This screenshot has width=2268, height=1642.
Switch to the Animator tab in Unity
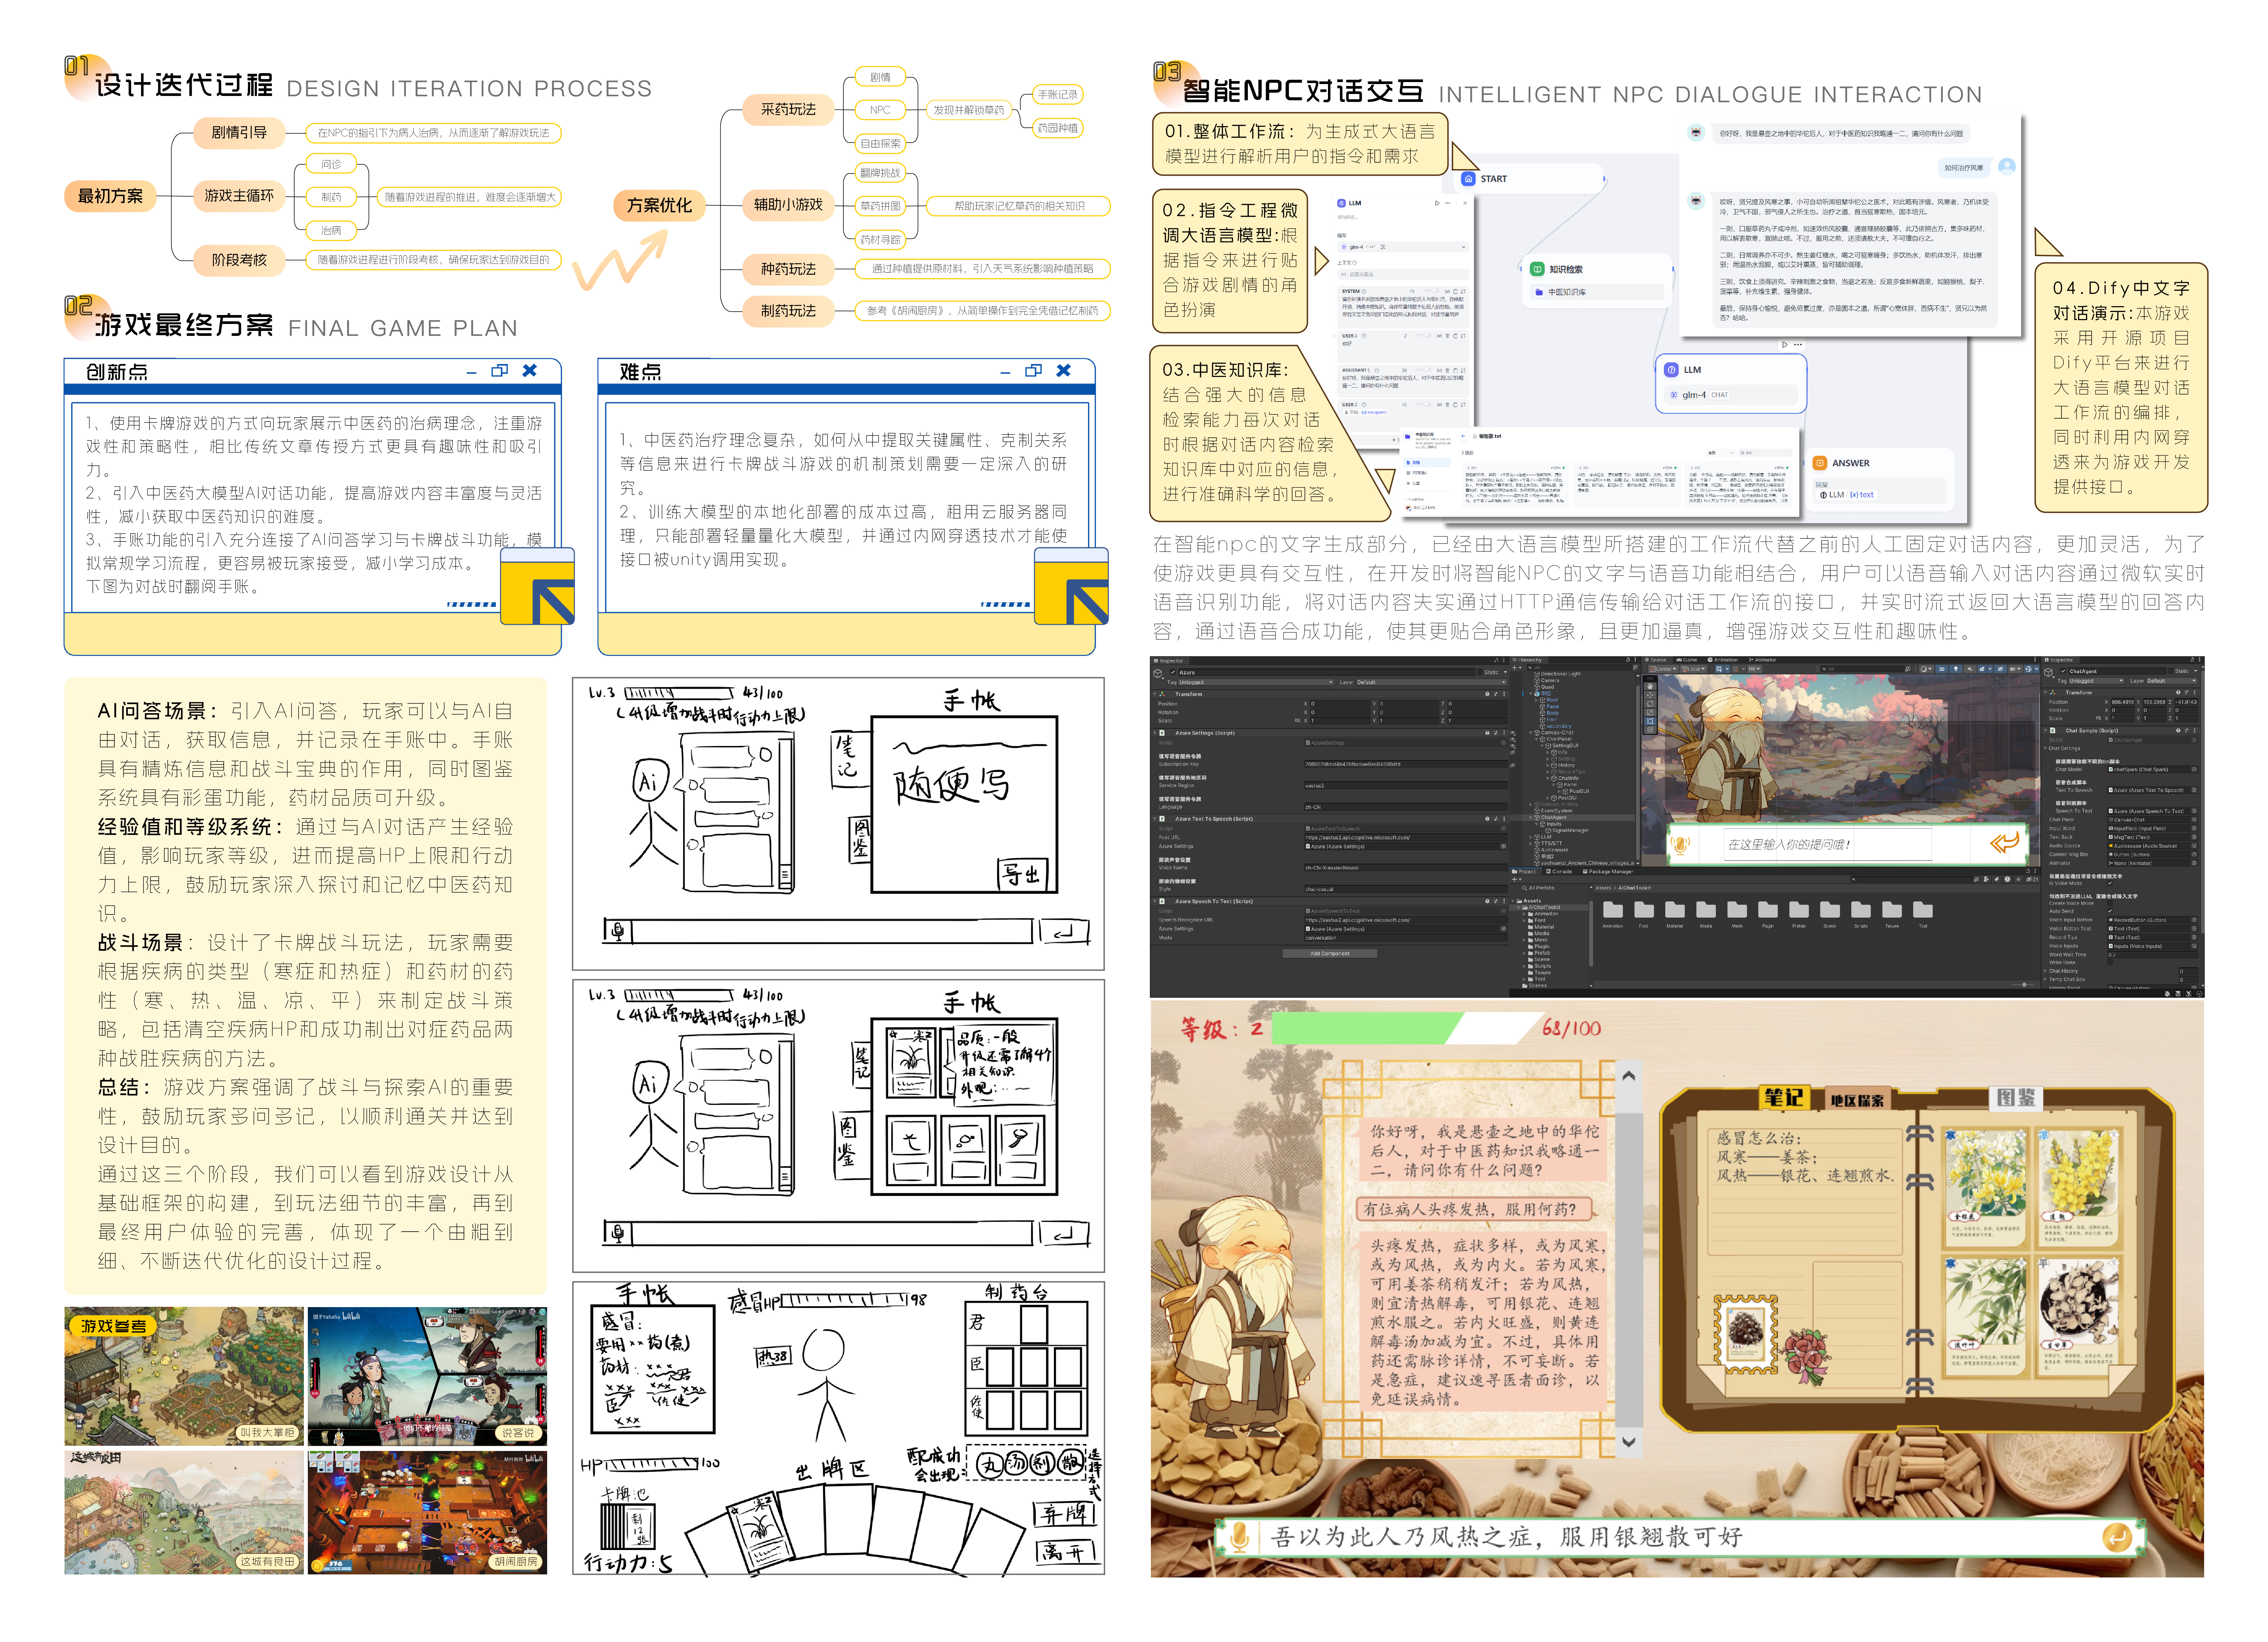tap(1763, 660)
